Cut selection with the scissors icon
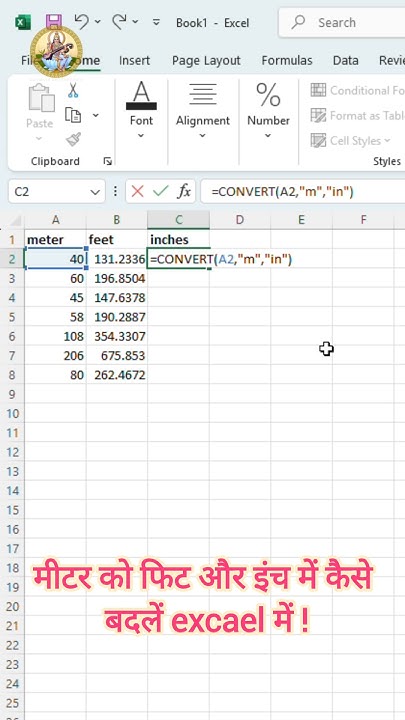This screenshot has height=720, width=405. [73, 90]
